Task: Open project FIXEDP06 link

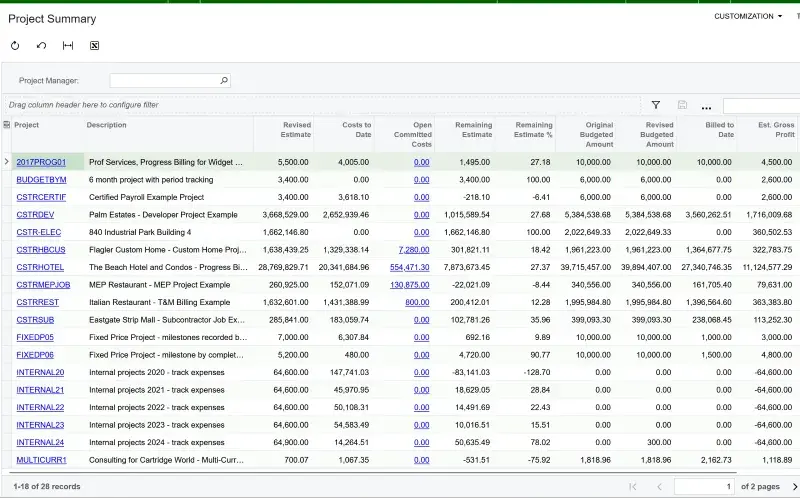Action: tap(35, 355)
